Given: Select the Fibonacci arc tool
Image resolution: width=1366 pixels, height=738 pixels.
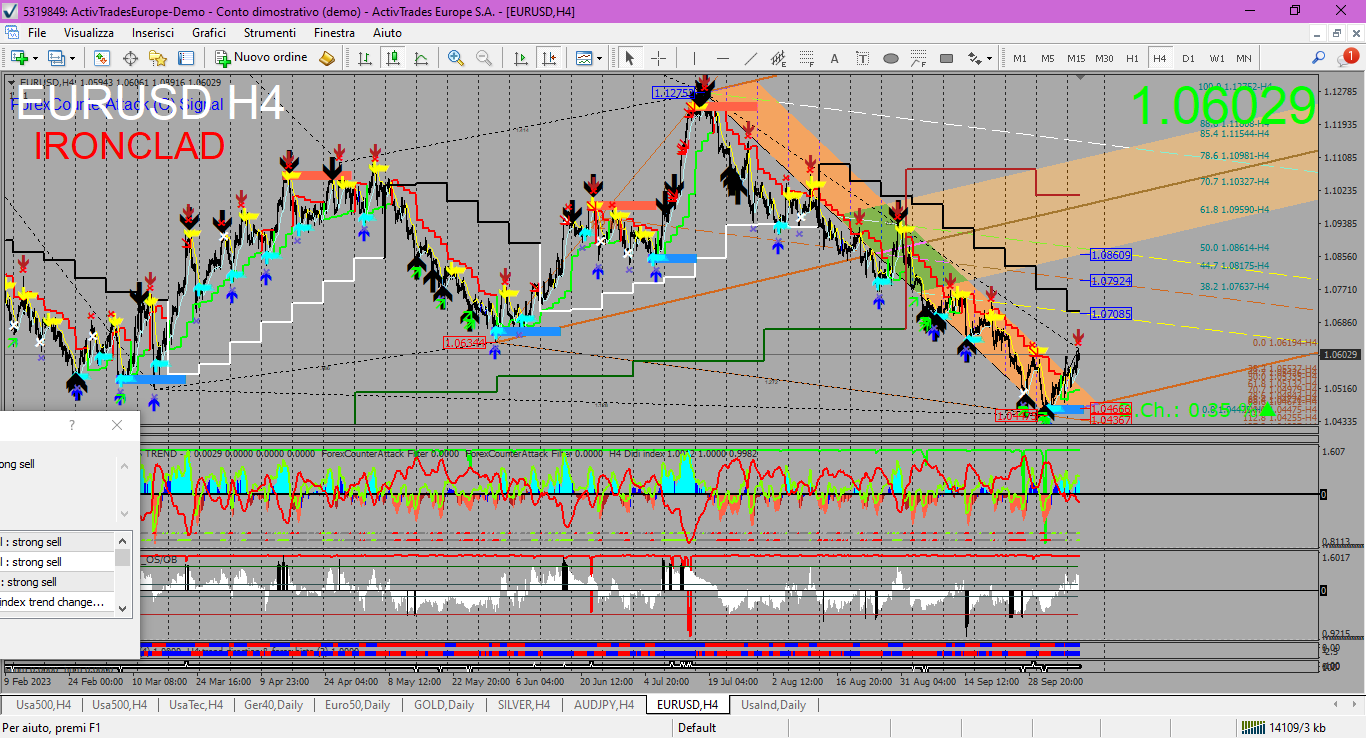Looking at the screenshot, I should [918, 58].
